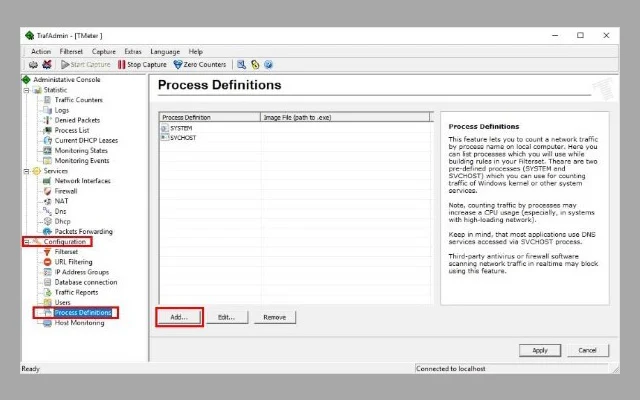
Task: Click the Zero Counters toolbar button
Action: coord(200,64)
